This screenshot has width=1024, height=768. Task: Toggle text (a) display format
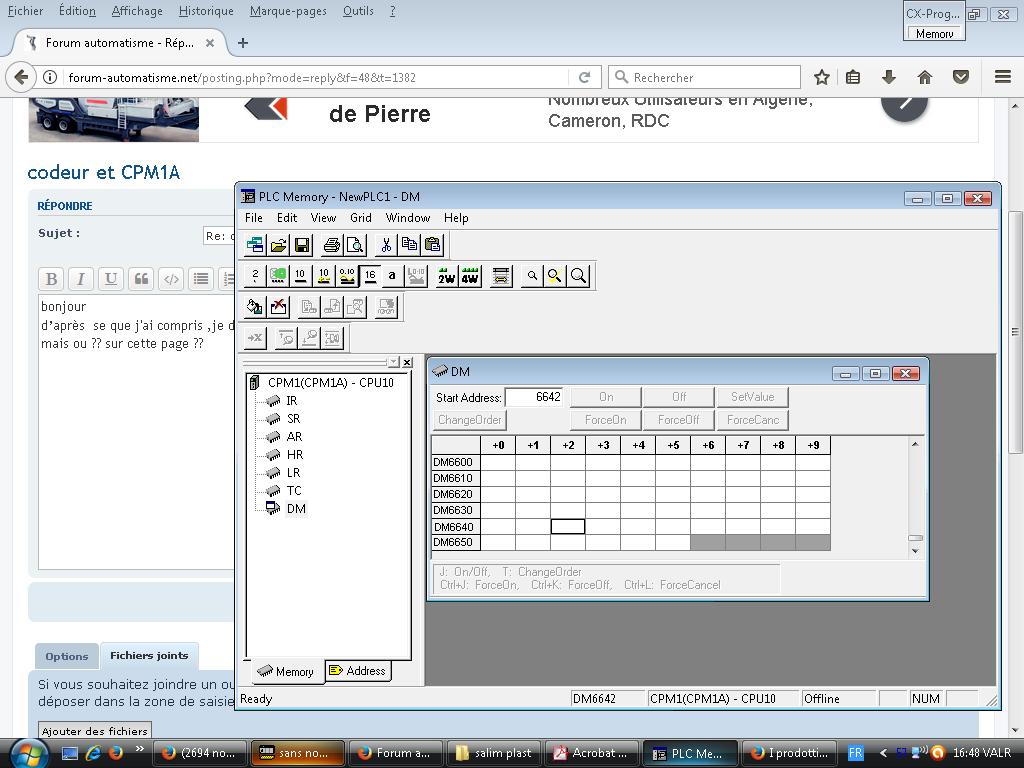click(x=392, y=276)
